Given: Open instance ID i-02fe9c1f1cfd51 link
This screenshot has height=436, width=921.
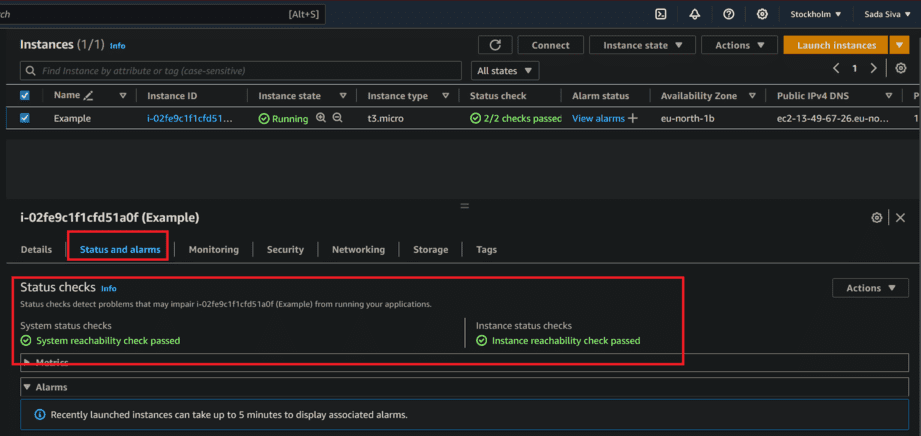Looking at the screenshot, I should point(190,118).
